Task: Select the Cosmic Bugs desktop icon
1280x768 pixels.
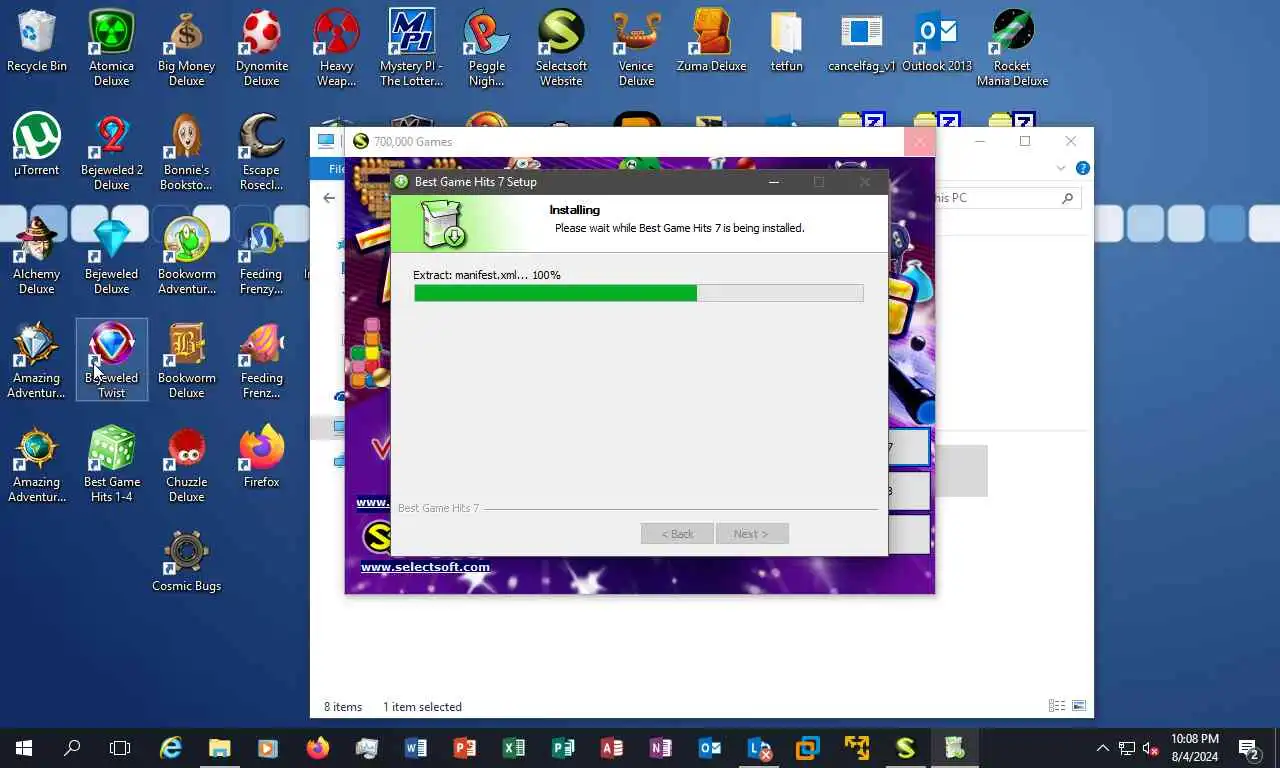Action: (x=186, y=562)
